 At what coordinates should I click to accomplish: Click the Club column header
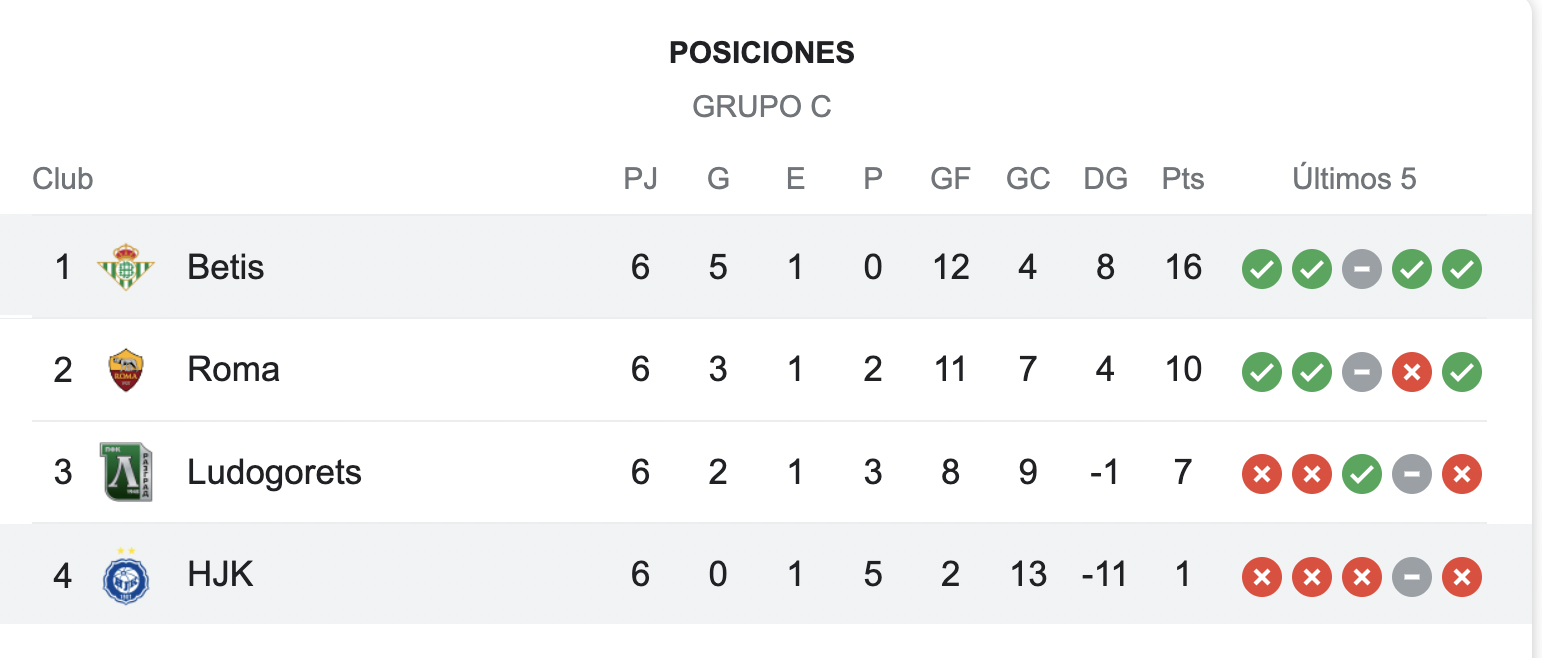point(63,179)
